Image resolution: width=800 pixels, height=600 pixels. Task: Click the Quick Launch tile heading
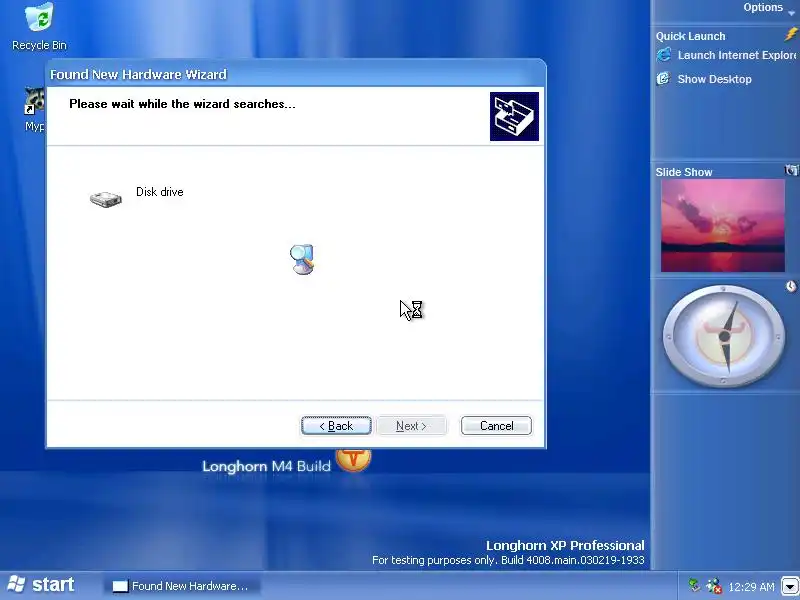[x=690, y=36]
